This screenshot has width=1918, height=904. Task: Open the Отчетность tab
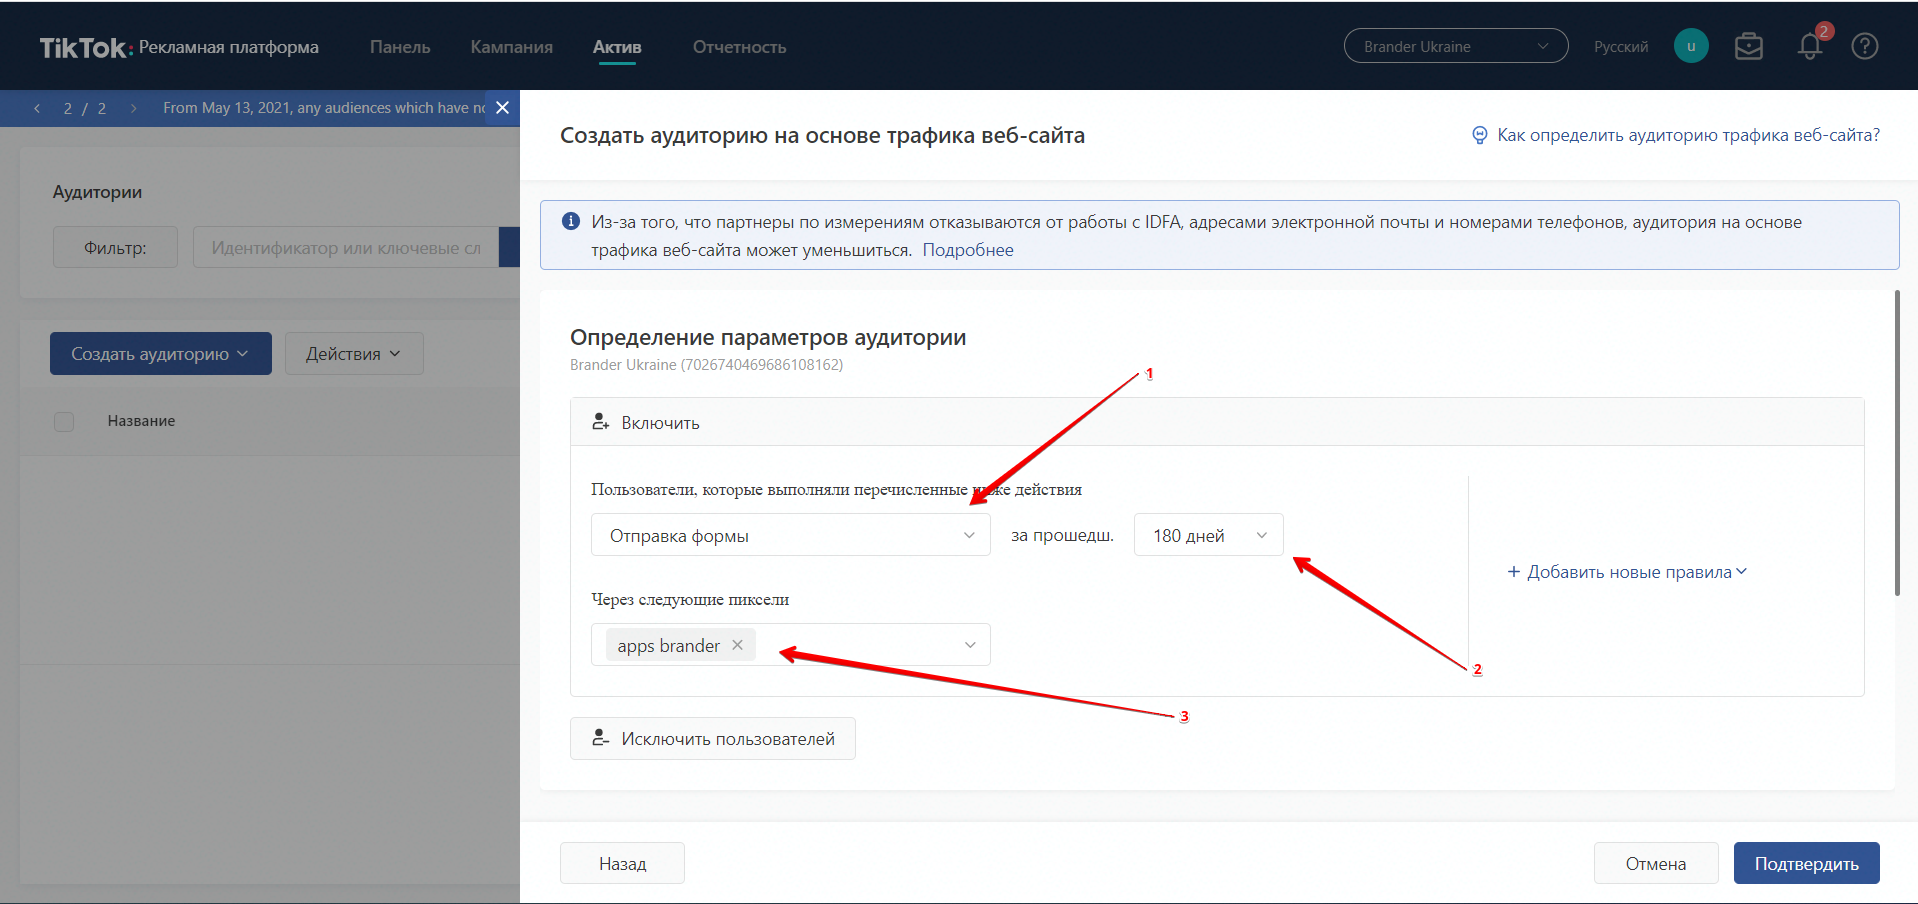(x=739, y=47)
